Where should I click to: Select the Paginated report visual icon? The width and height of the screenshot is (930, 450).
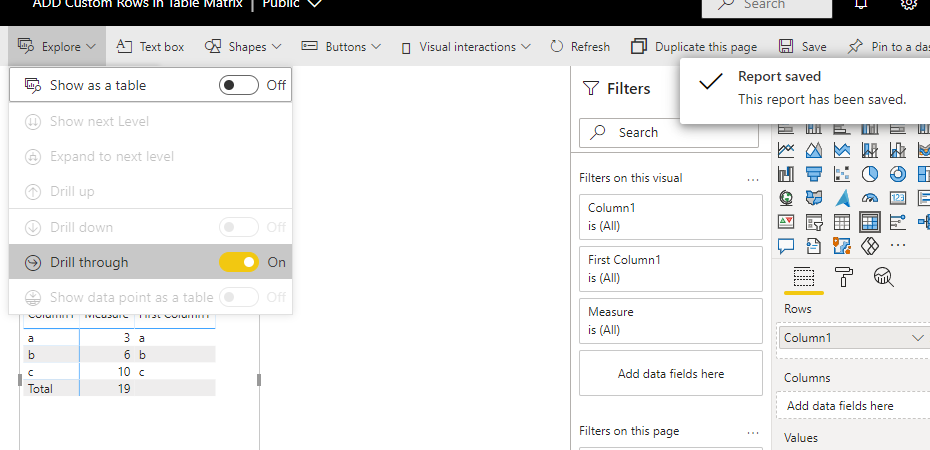click(x=814, y=245)
